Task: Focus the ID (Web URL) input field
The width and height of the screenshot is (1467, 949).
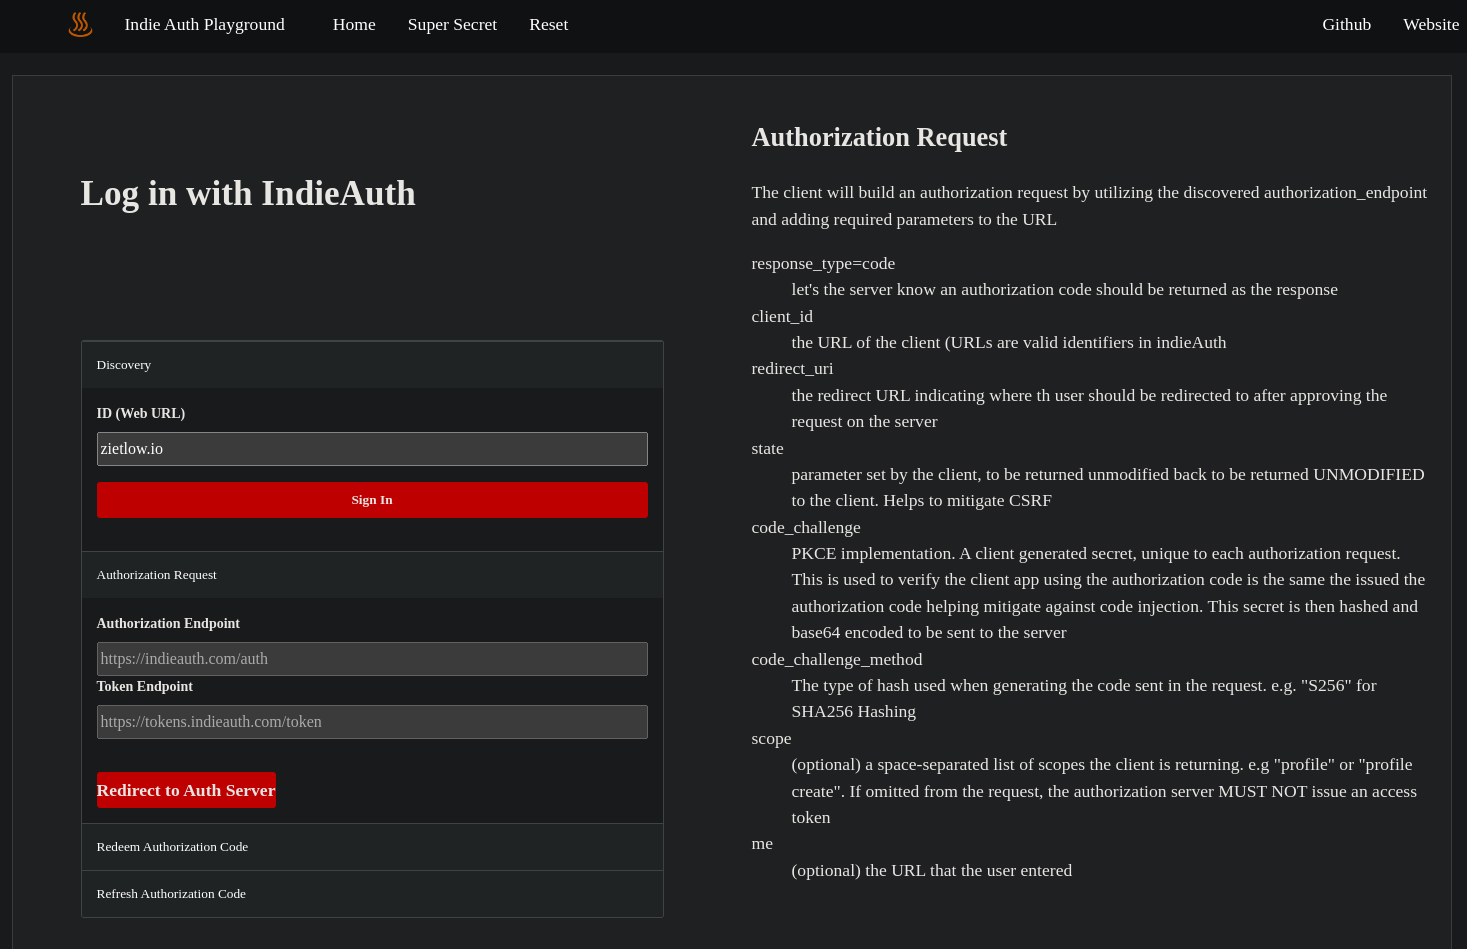Action: click(372, 449)
